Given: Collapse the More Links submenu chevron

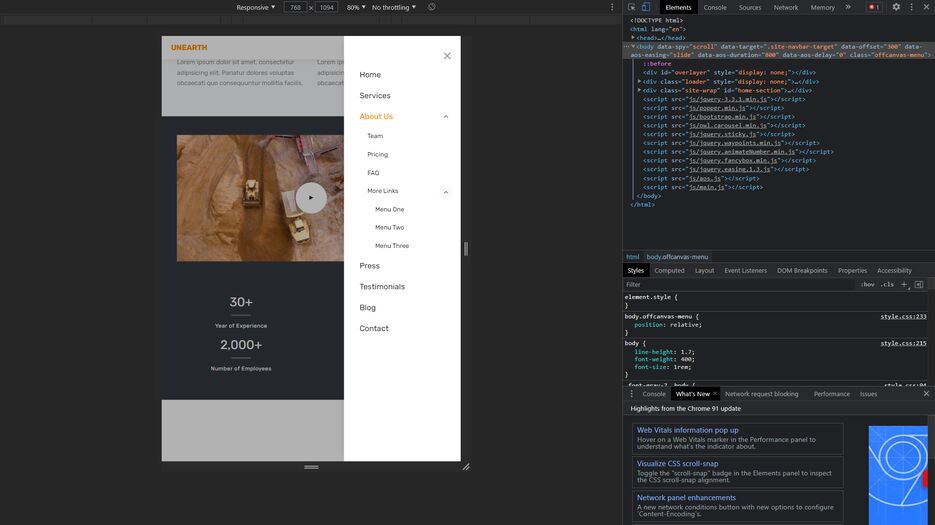Looking at the screenshot, I should pos(445,192).
